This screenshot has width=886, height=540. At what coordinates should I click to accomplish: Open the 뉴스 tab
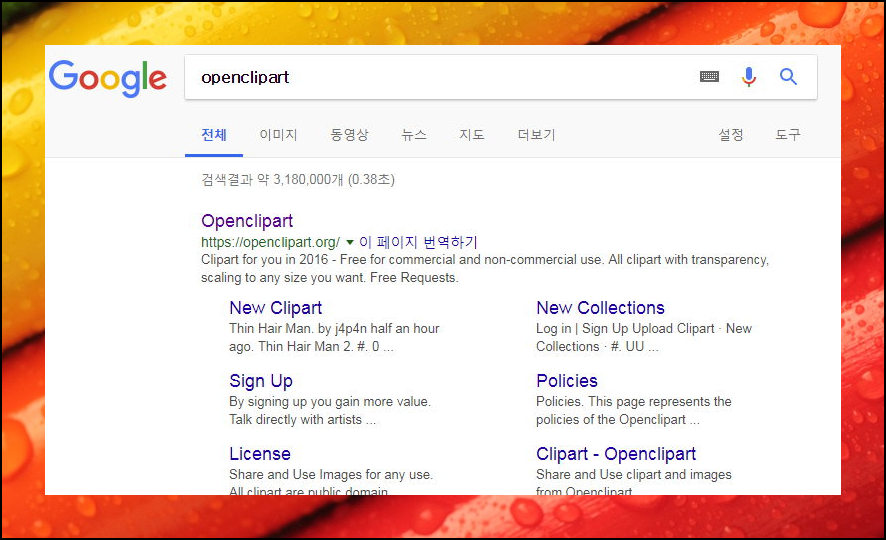pyautogui.click(x=414, y=134)
